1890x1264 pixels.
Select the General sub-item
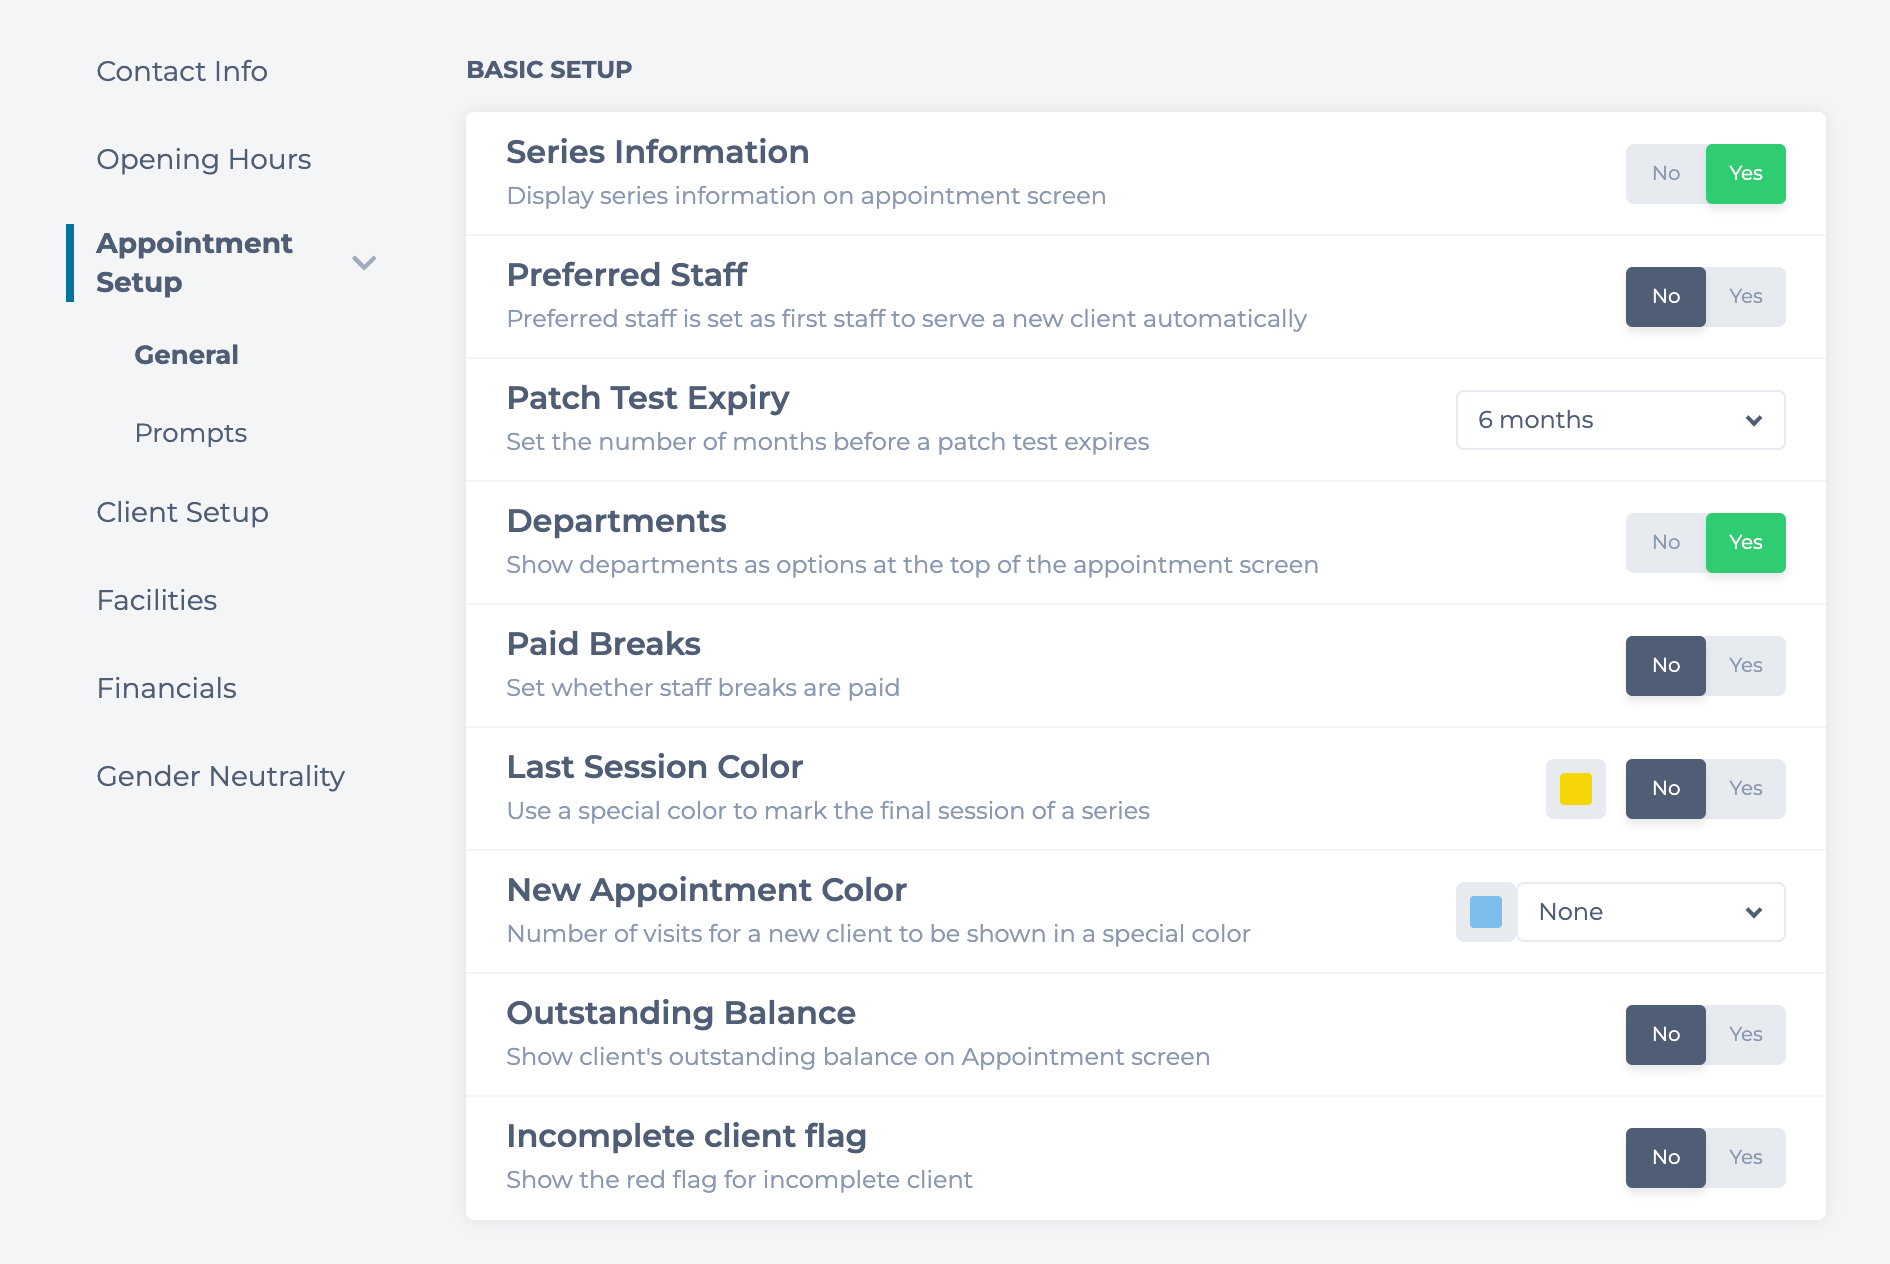[187, 355]
